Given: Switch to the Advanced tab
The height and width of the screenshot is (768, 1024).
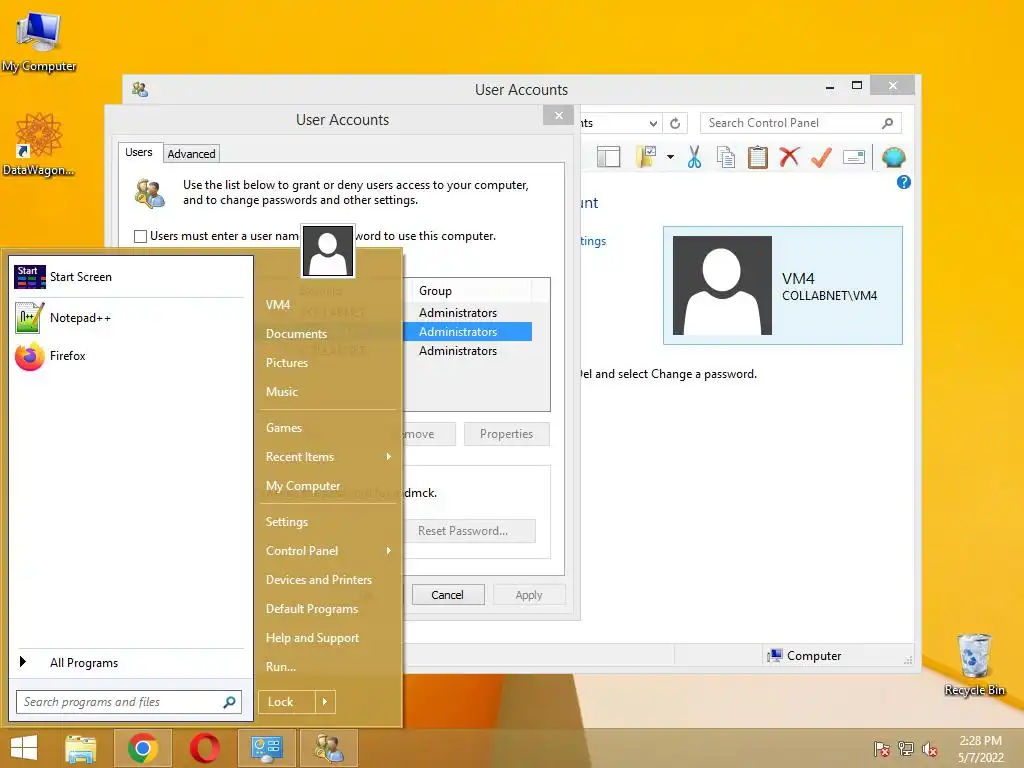Looking at the screenshot, I should 191,153.
